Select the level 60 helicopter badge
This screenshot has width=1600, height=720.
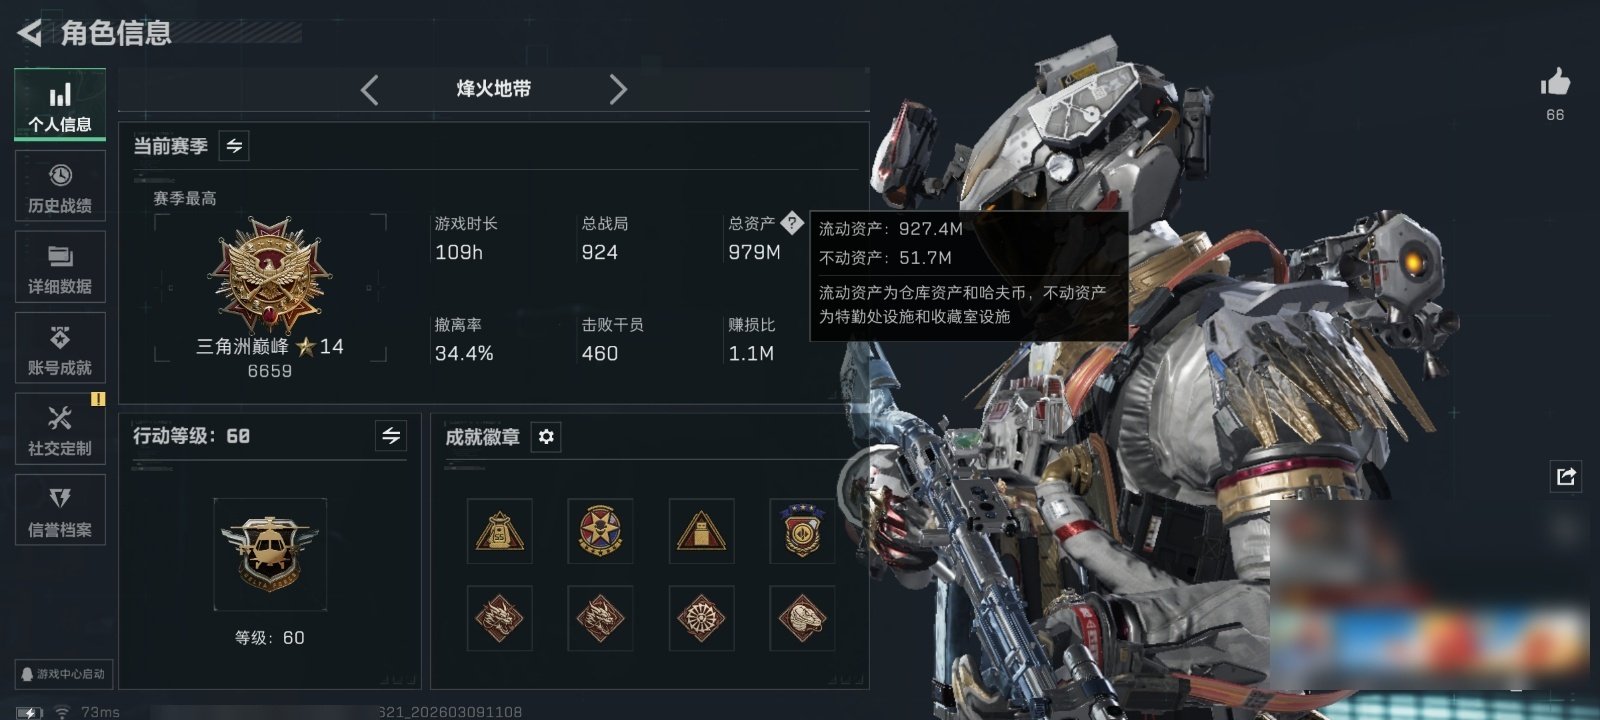pyautogui.click(x=270, y=555)
